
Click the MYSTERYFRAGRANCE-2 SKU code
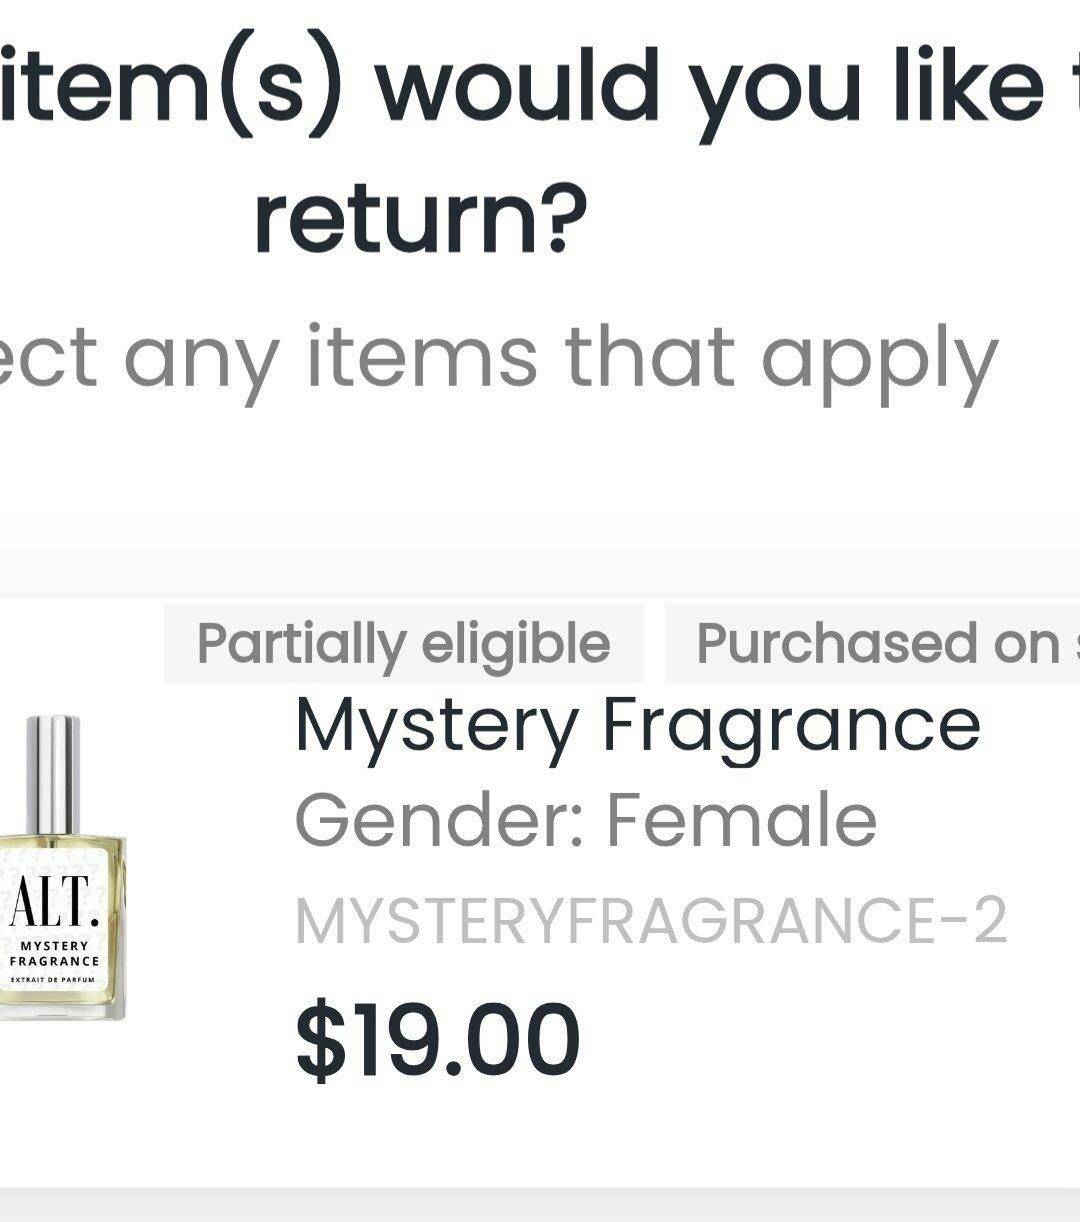tap(650, 921)
